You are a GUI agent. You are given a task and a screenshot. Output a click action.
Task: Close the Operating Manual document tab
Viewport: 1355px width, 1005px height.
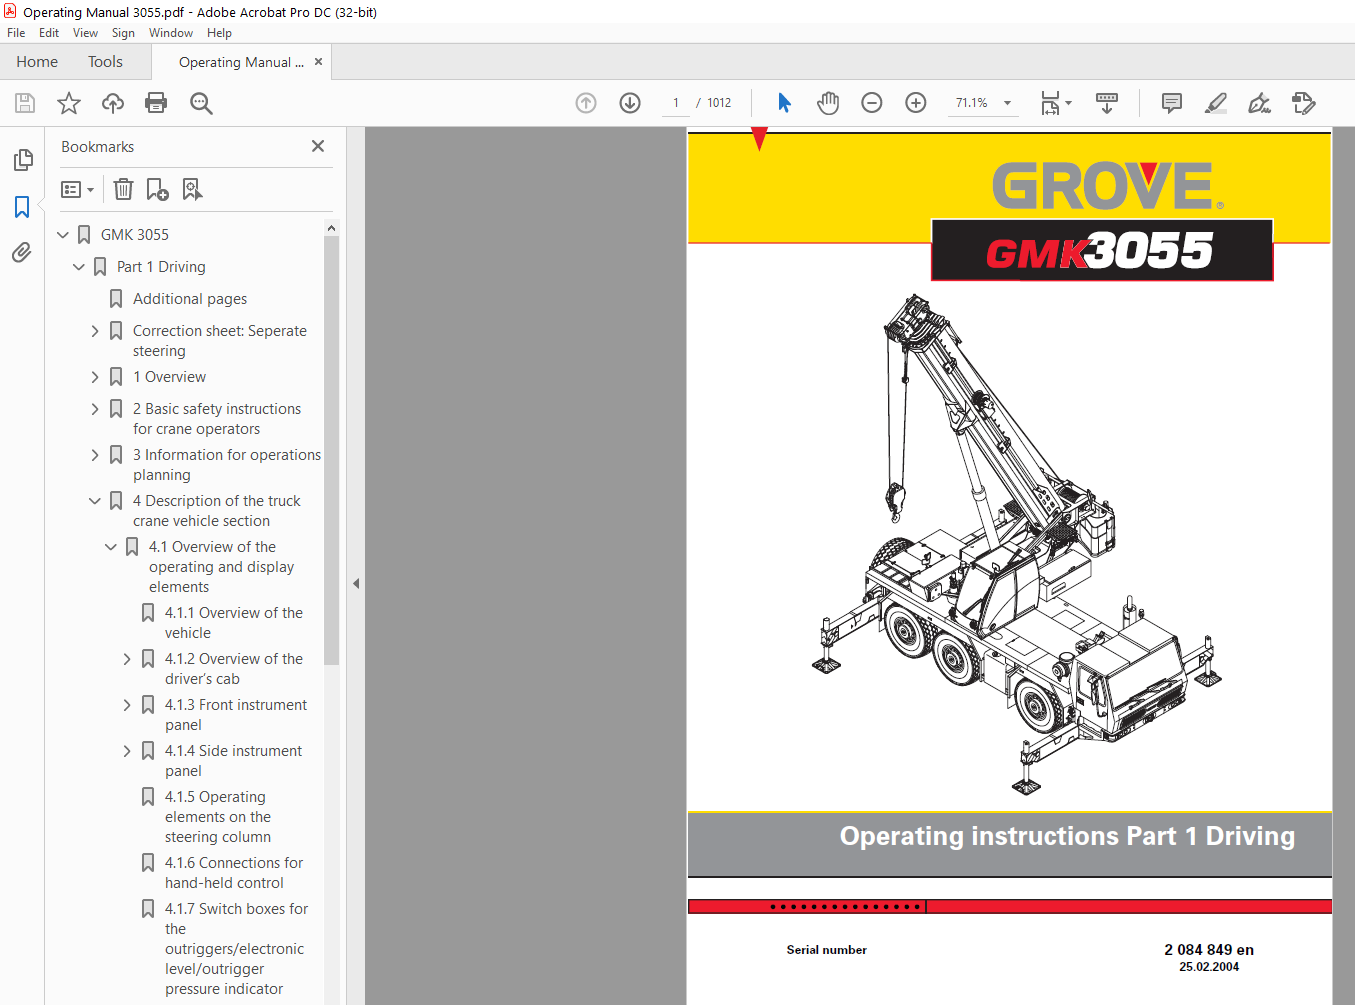[x=318, y=62]
